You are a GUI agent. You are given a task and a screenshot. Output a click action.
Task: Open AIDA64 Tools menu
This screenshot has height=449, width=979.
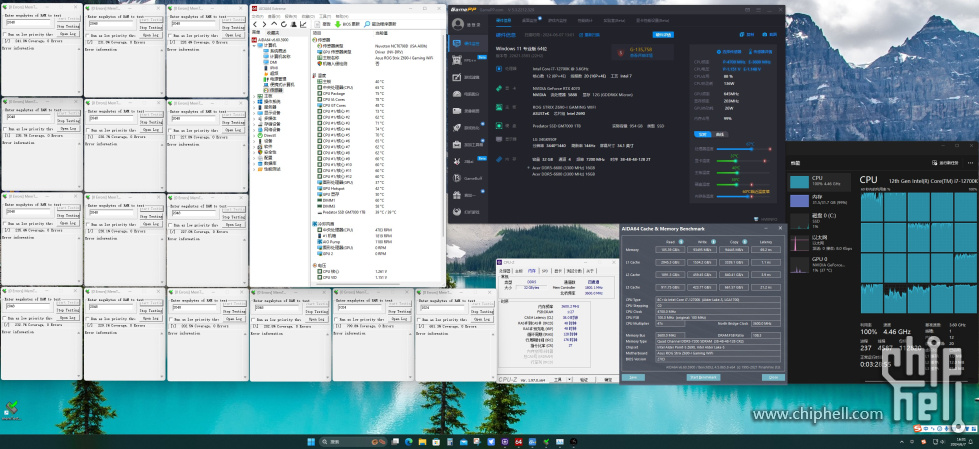pos(325,16)
